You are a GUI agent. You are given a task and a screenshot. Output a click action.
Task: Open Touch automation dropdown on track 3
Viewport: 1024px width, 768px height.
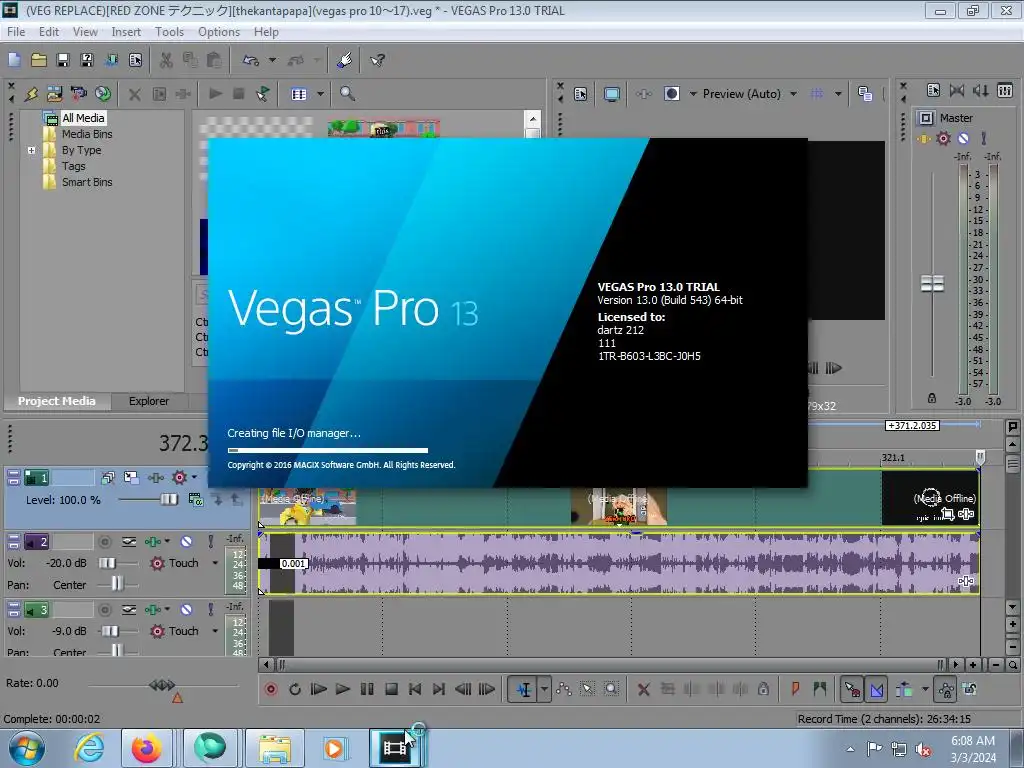click(x=215, y=631)
